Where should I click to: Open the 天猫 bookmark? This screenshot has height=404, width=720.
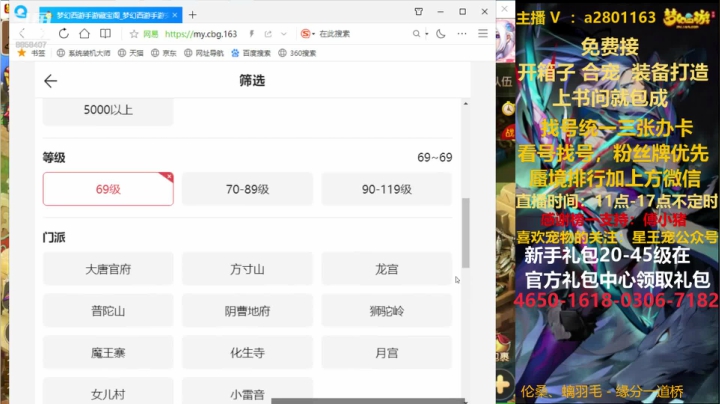[x=131, y=53]
